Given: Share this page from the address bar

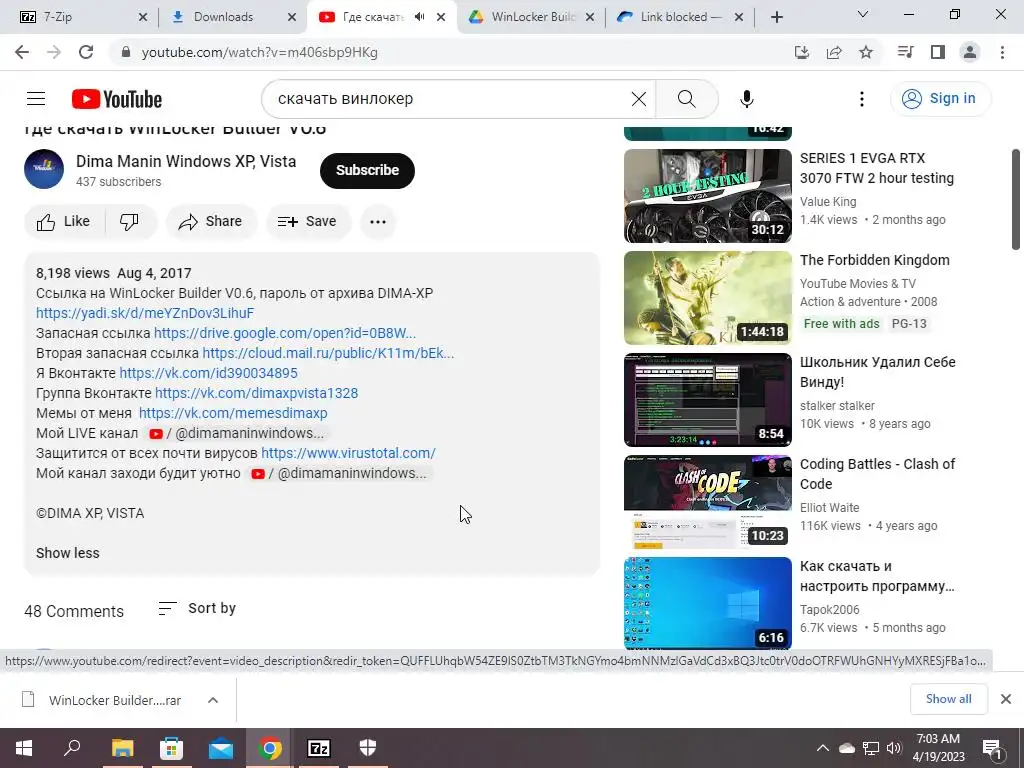Looking at the screenshot, I should click(834, 52).
